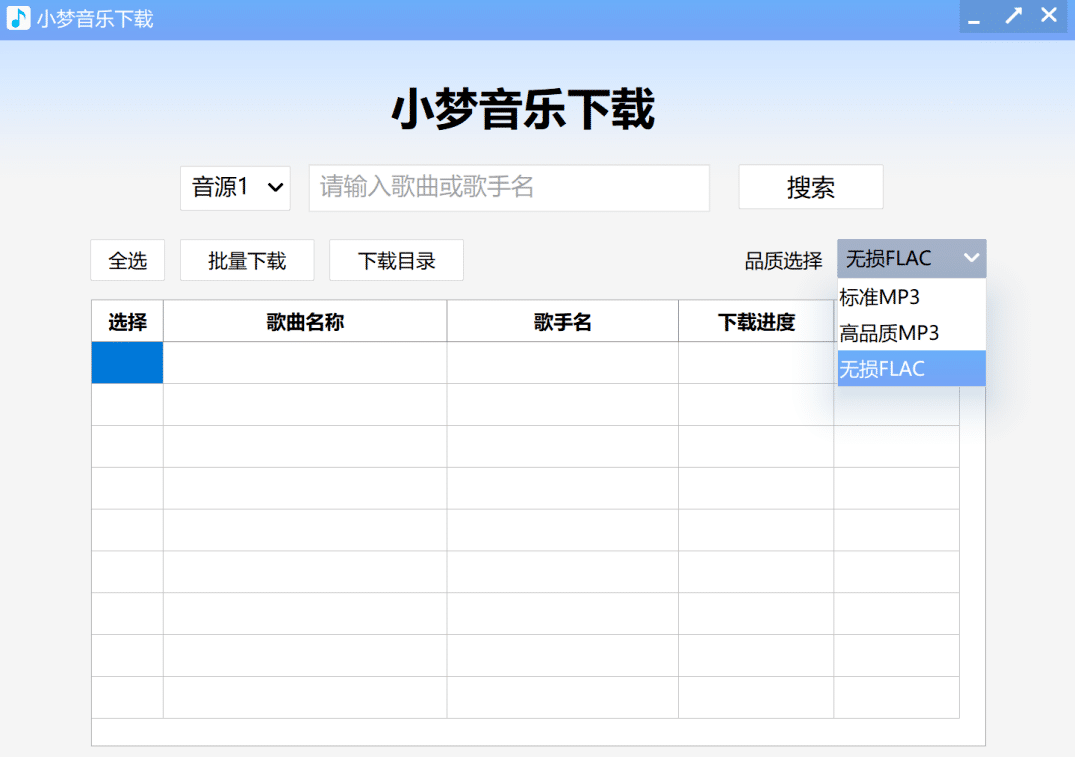This screenshot has width=1075, height=757.
Task: Click the 选择 column header
Action: click(127, 320)
